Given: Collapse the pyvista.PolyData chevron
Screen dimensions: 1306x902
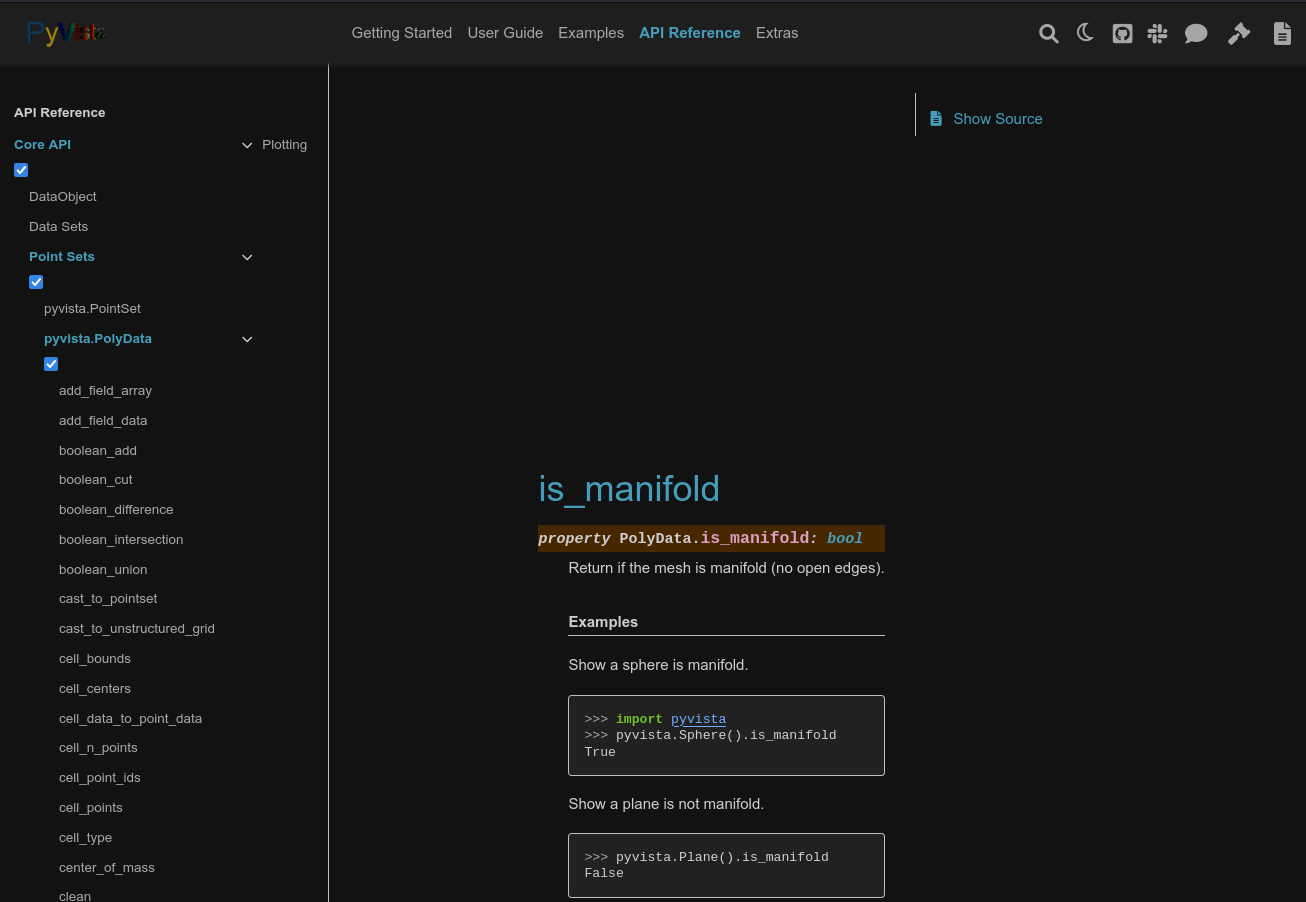Looking at the screenshot, I should pyautogui.click(x=247, y=339).
